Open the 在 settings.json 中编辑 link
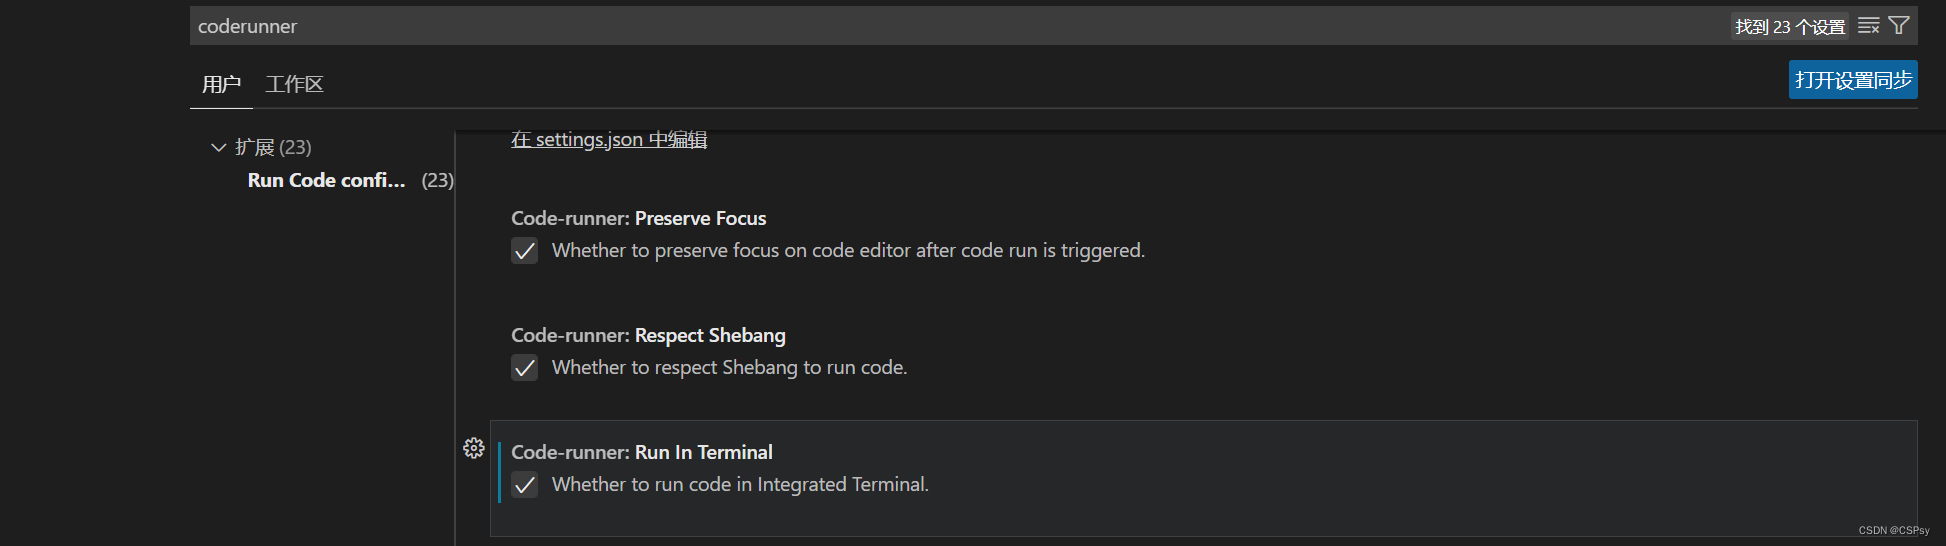The image size is (1946, 546). (x=609, y=139)
